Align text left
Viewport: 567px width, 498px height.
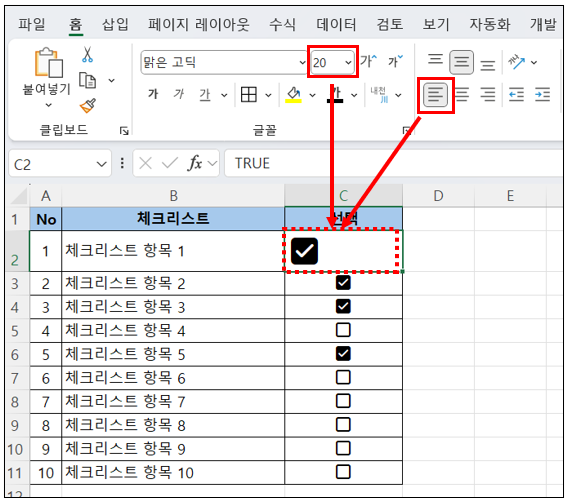(435, 95)
